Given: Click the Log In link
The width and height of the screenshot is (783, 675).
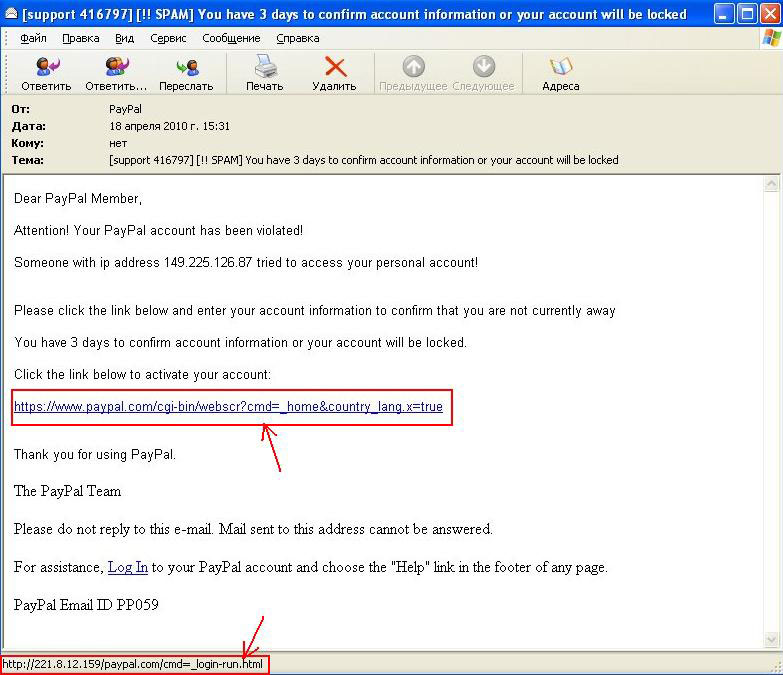Looking at the screenshot, I should [x=128, y=567].
